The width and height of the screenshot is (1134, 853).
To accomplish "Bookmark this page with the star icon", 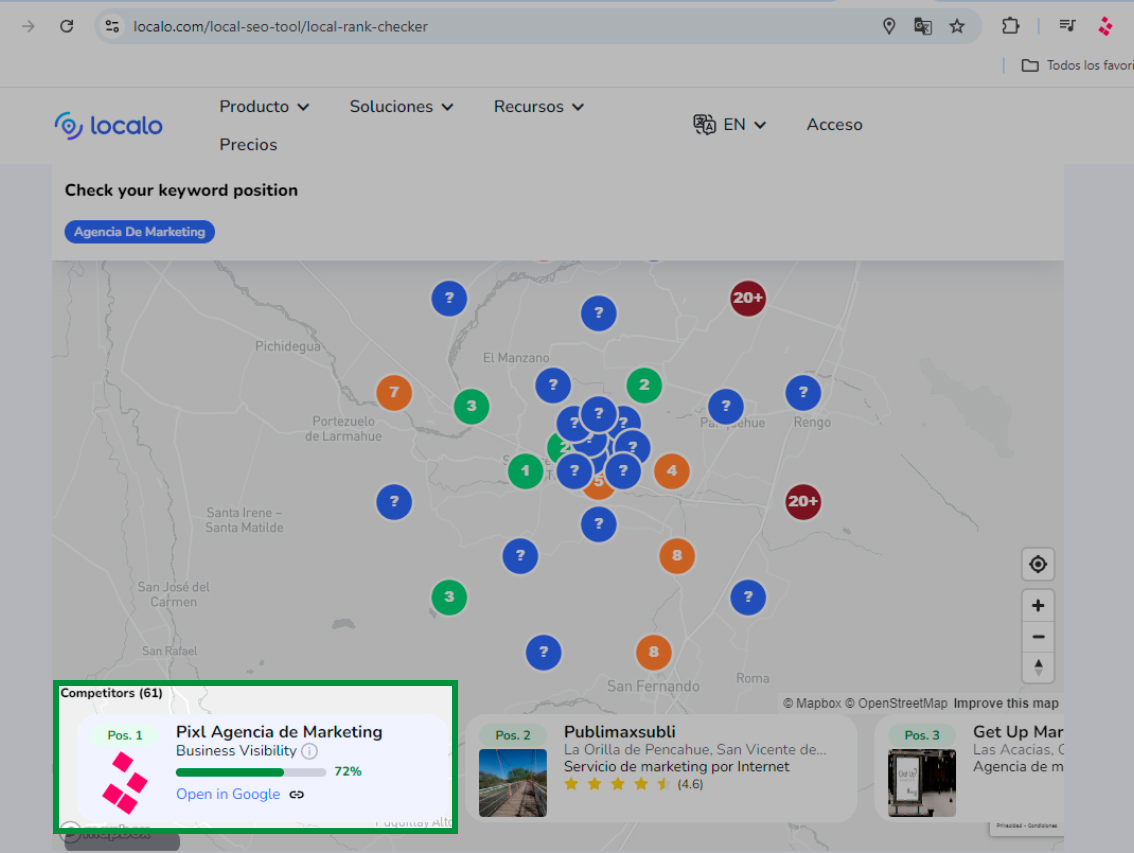I will point(957,27).
